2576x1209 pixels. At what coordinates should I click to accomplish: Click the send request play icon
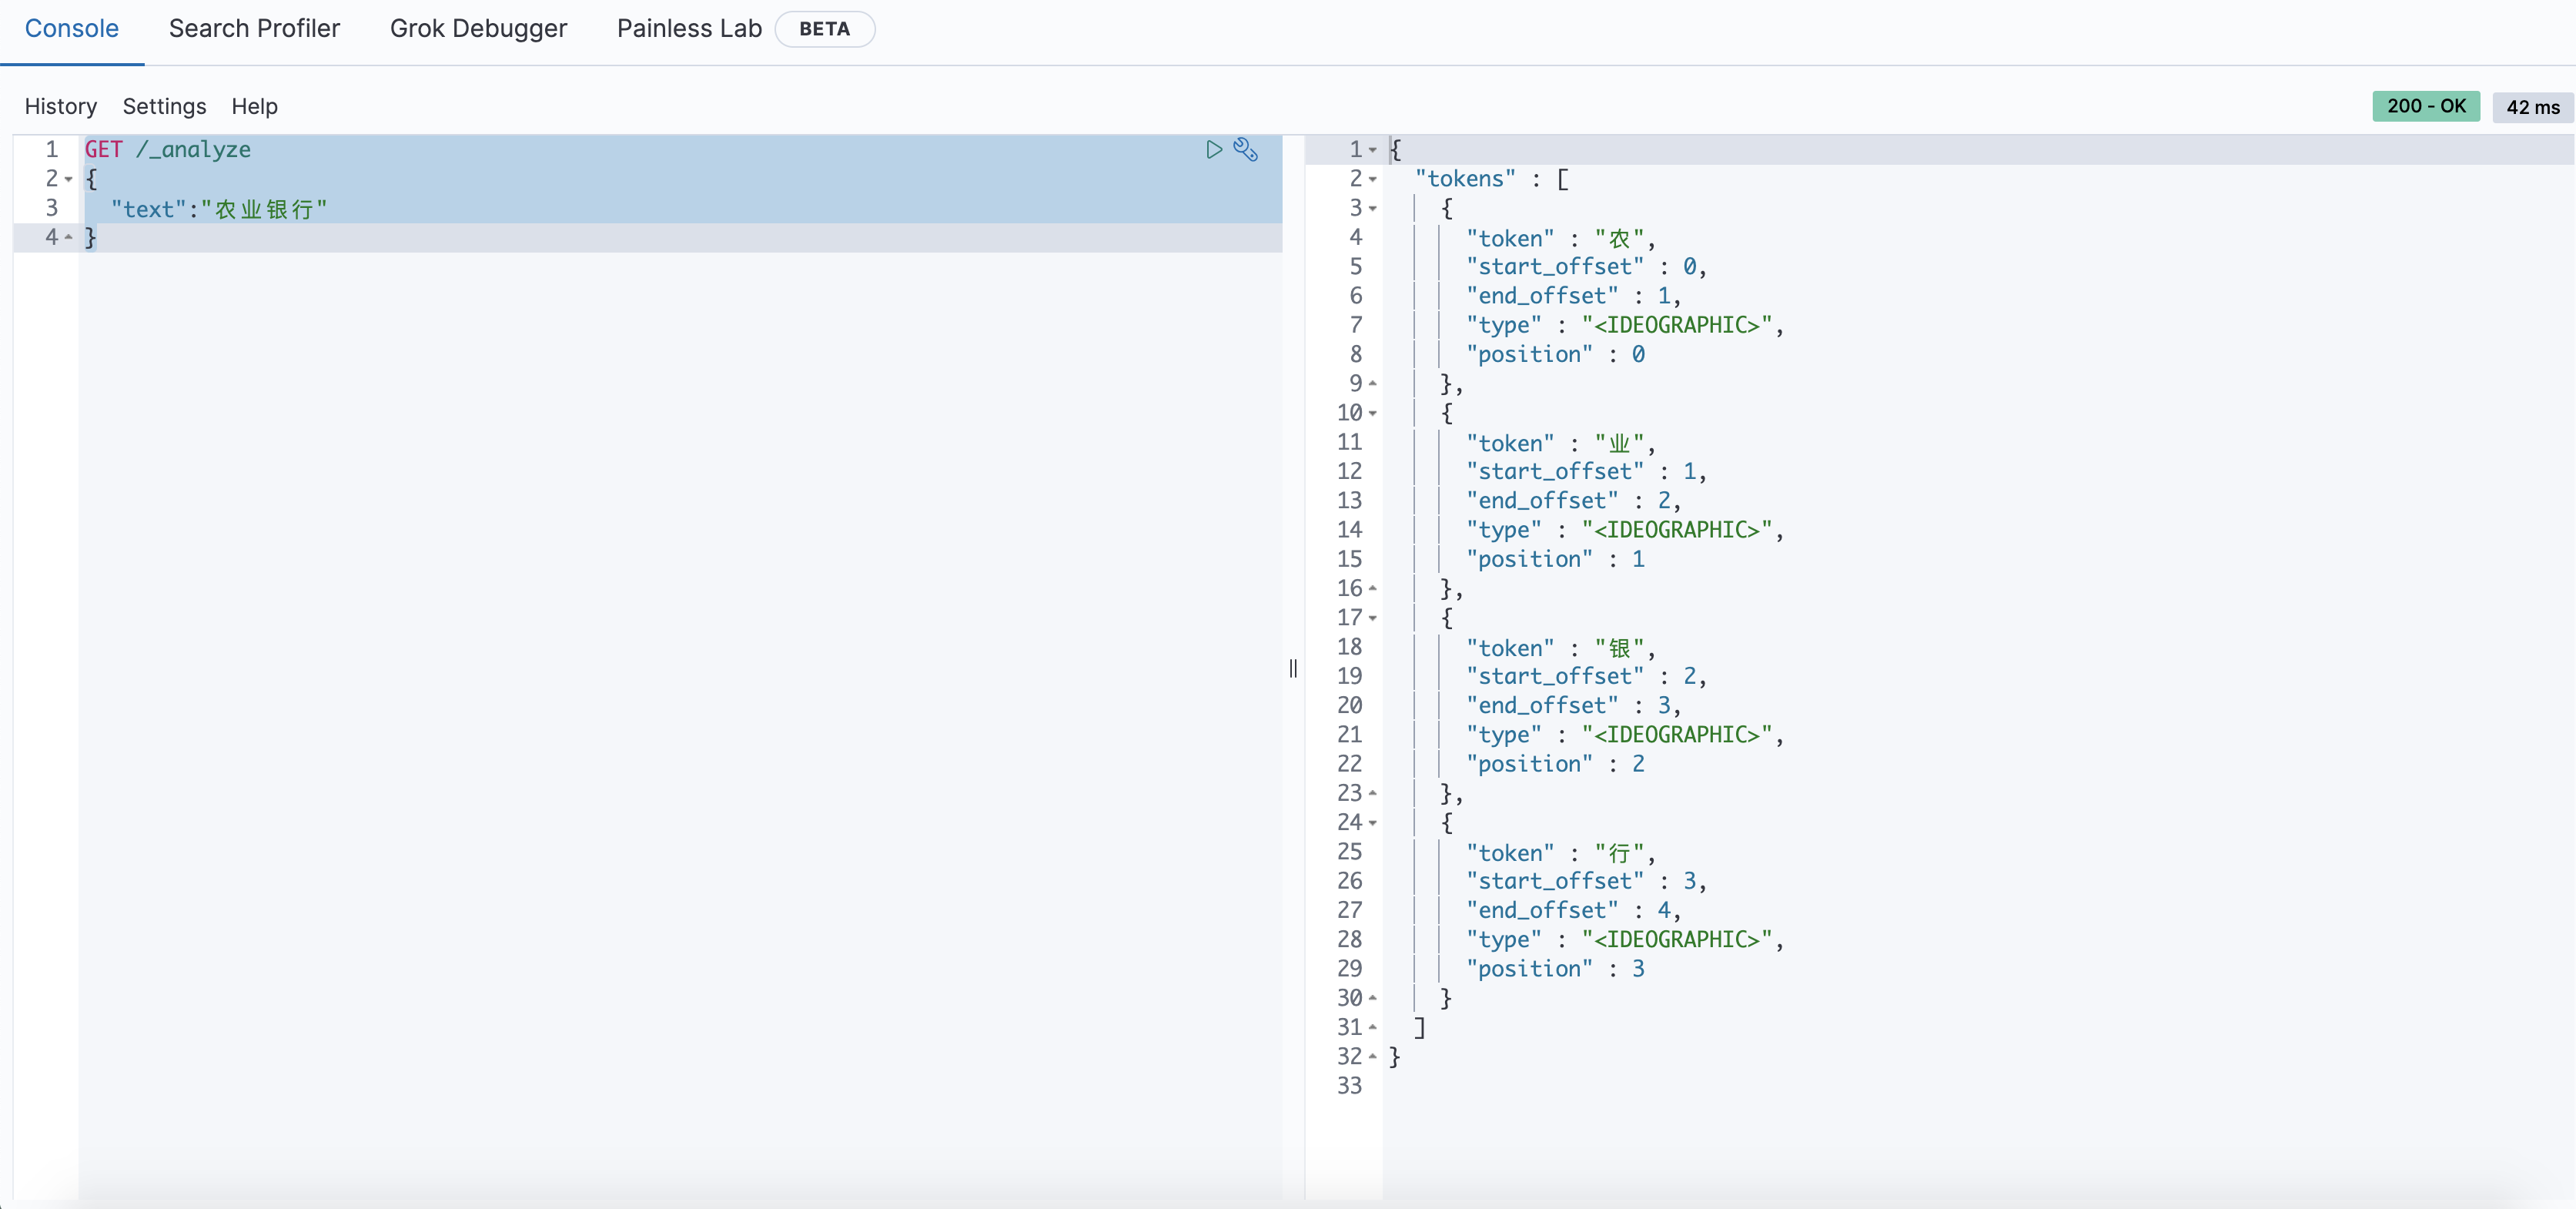1213,150
